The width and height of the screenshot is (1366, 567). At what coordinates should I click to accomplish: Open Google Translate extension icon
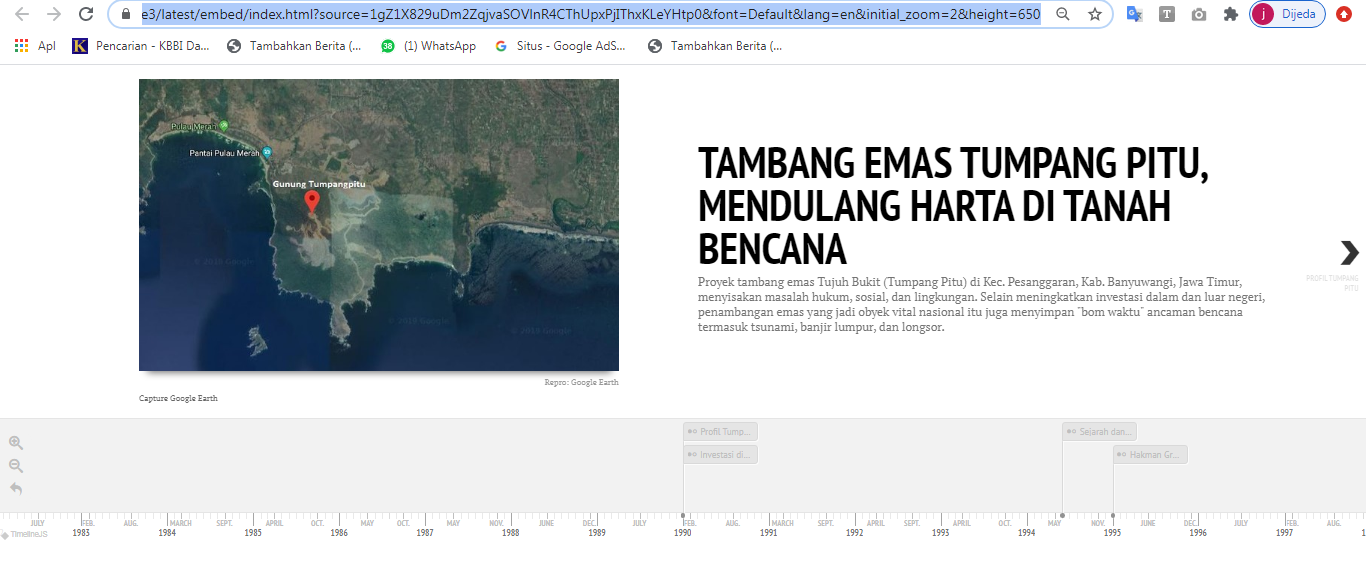(x=1134, y=14)
